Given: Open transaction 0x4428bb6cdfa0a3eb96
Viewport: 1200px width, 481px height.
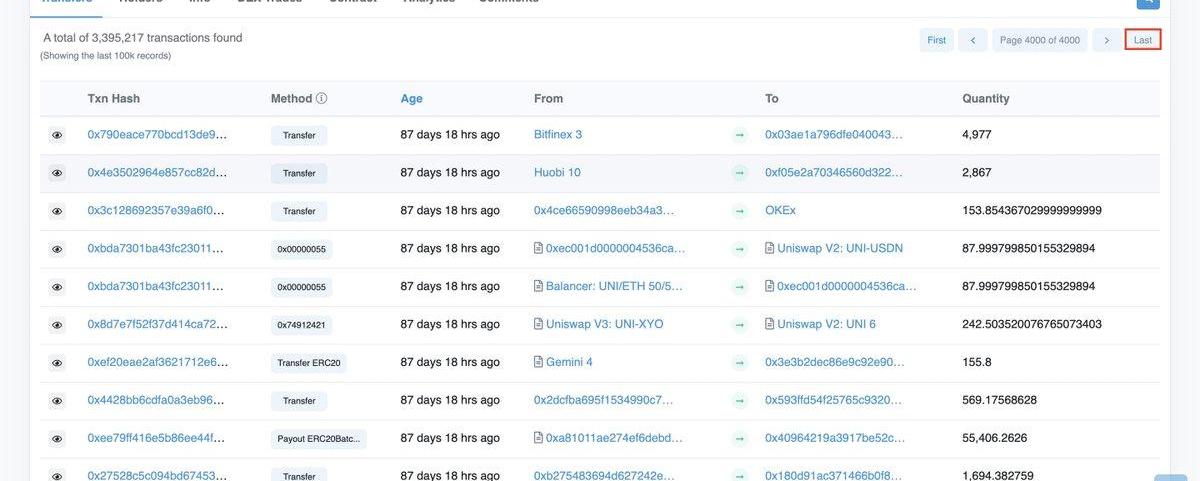Looking at the screenshot, I should point(158,400).
